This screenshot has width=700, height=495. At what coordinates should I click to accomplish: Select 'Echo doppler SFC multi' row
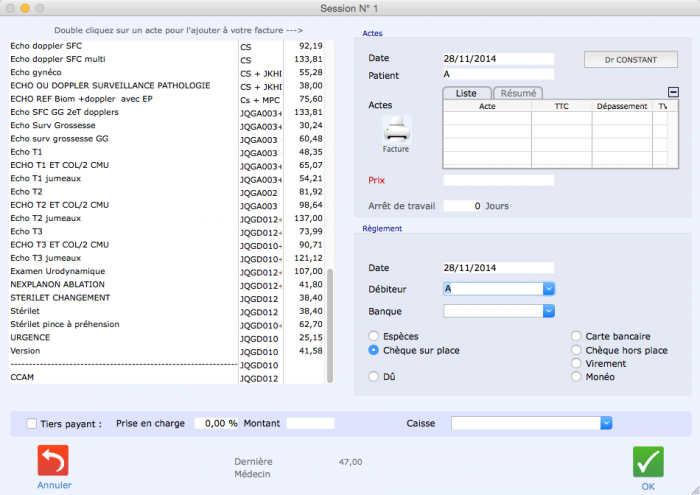tap(166, 59)
